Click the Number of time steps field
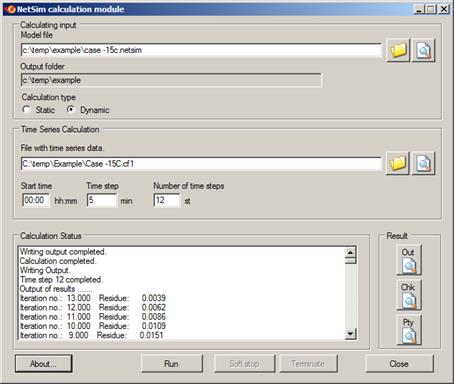Viewport: 454px width, 384px height. point(167,200)
